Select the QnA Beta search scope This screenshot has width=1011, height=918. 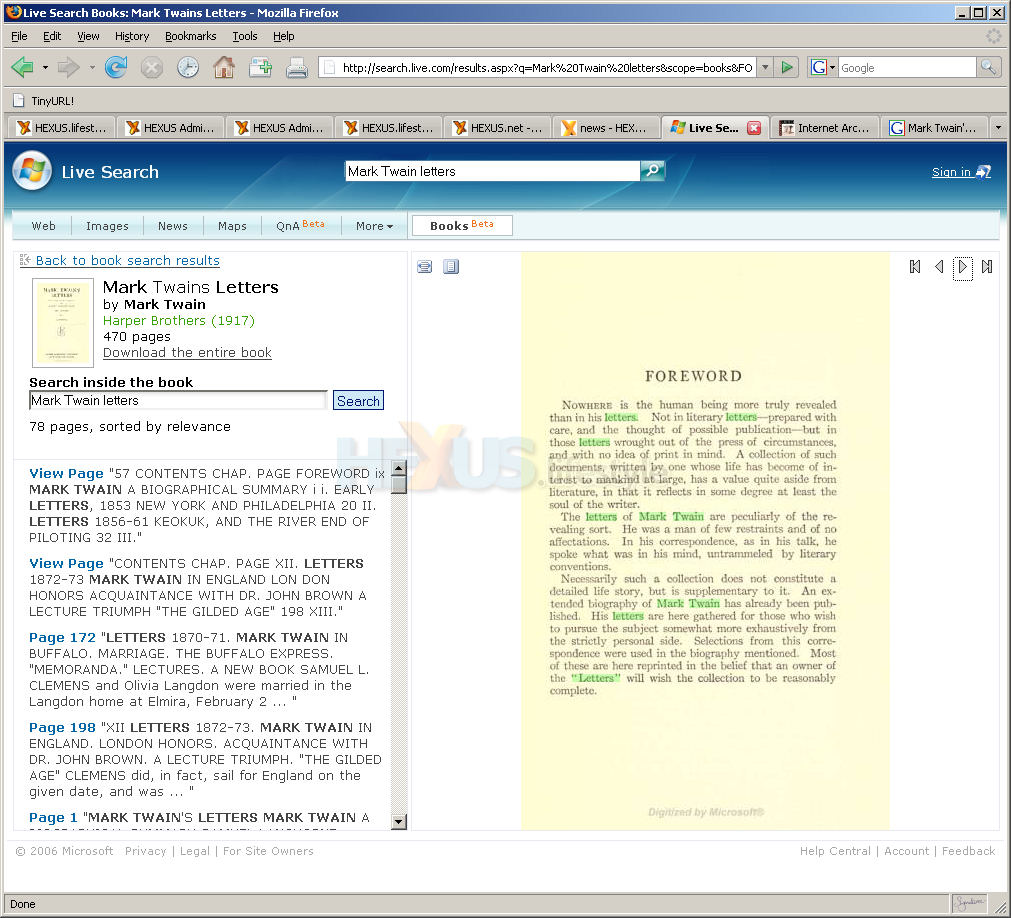(300, 226)
